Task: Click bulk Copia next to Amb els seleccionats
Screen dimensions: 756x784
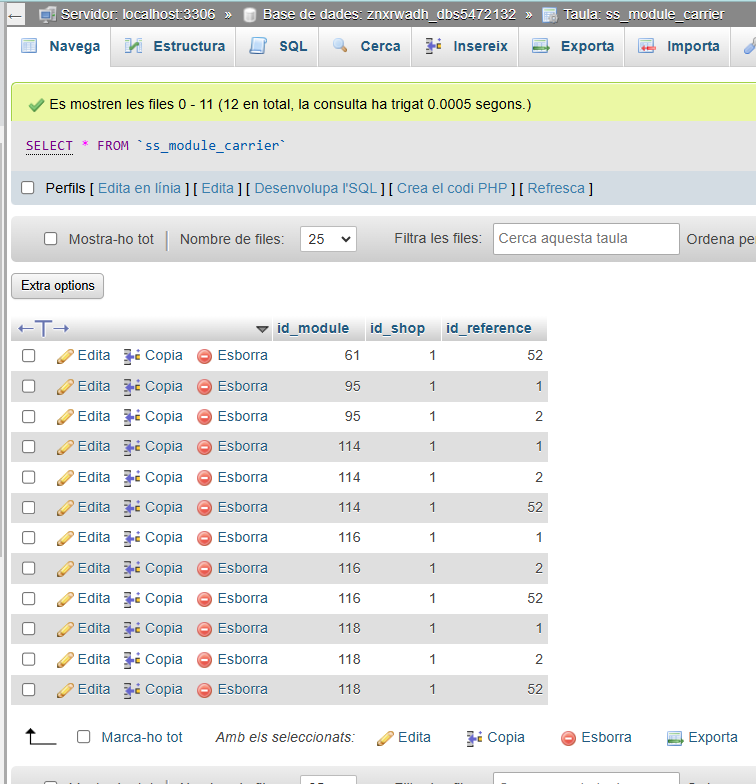Action: [x=496, y=738]
